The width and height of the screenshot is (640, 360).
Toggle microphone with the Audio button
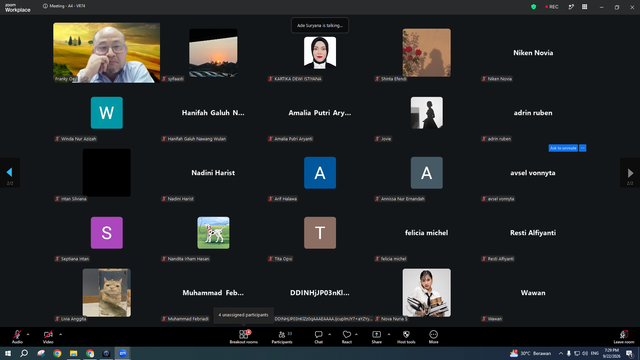(17, 337)
